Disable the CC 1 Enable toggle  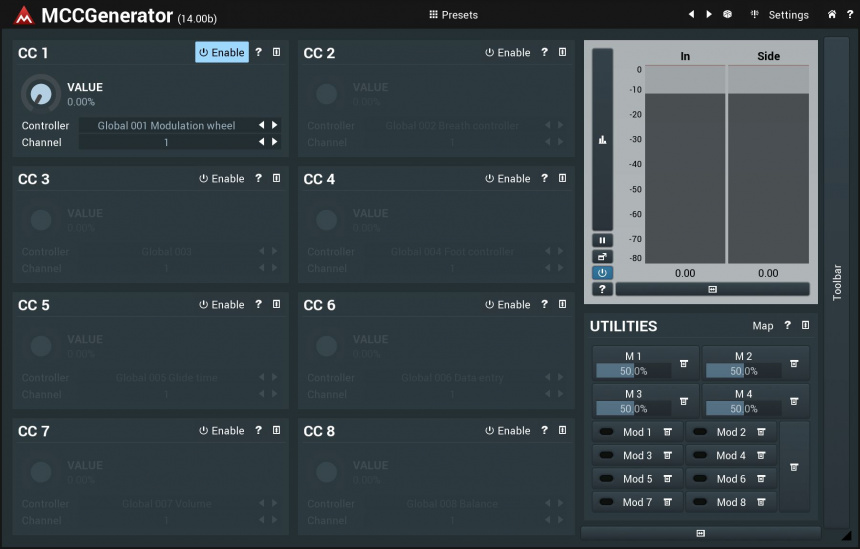tap(222, 52)
